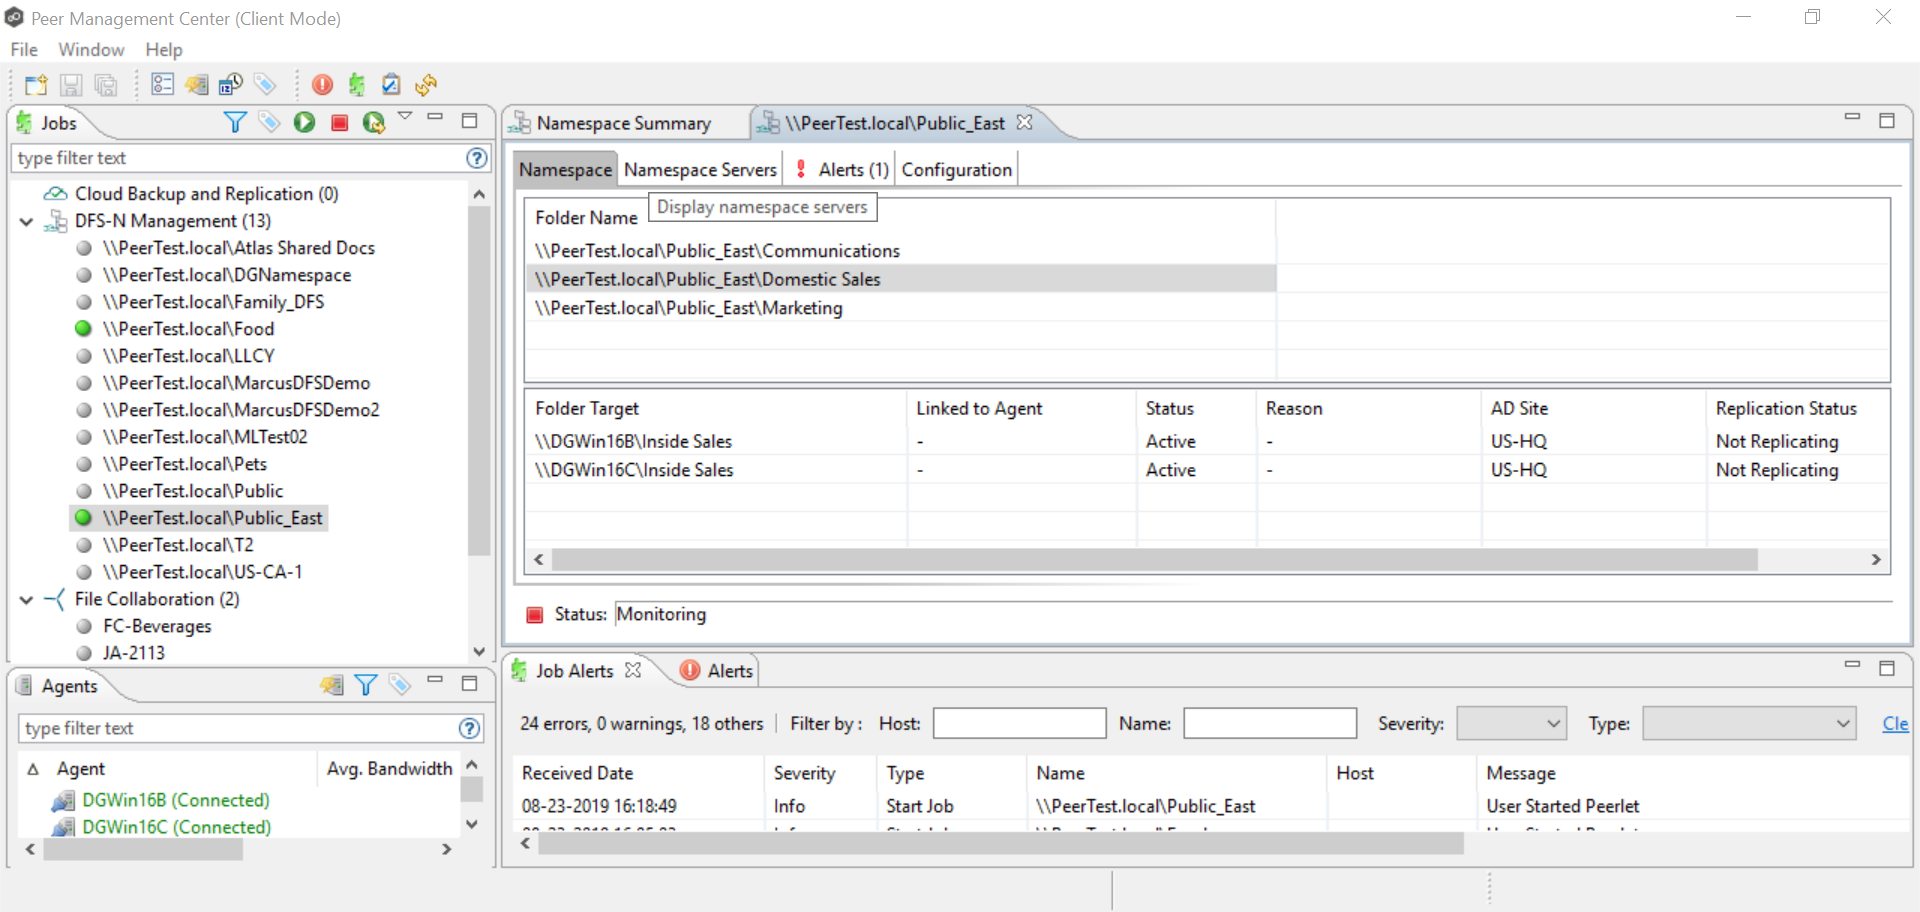Image resolution: width=1920 pixels, height=912 pixels.
Task: Open the Alerts (1) tab
Action: coord(841,170)
